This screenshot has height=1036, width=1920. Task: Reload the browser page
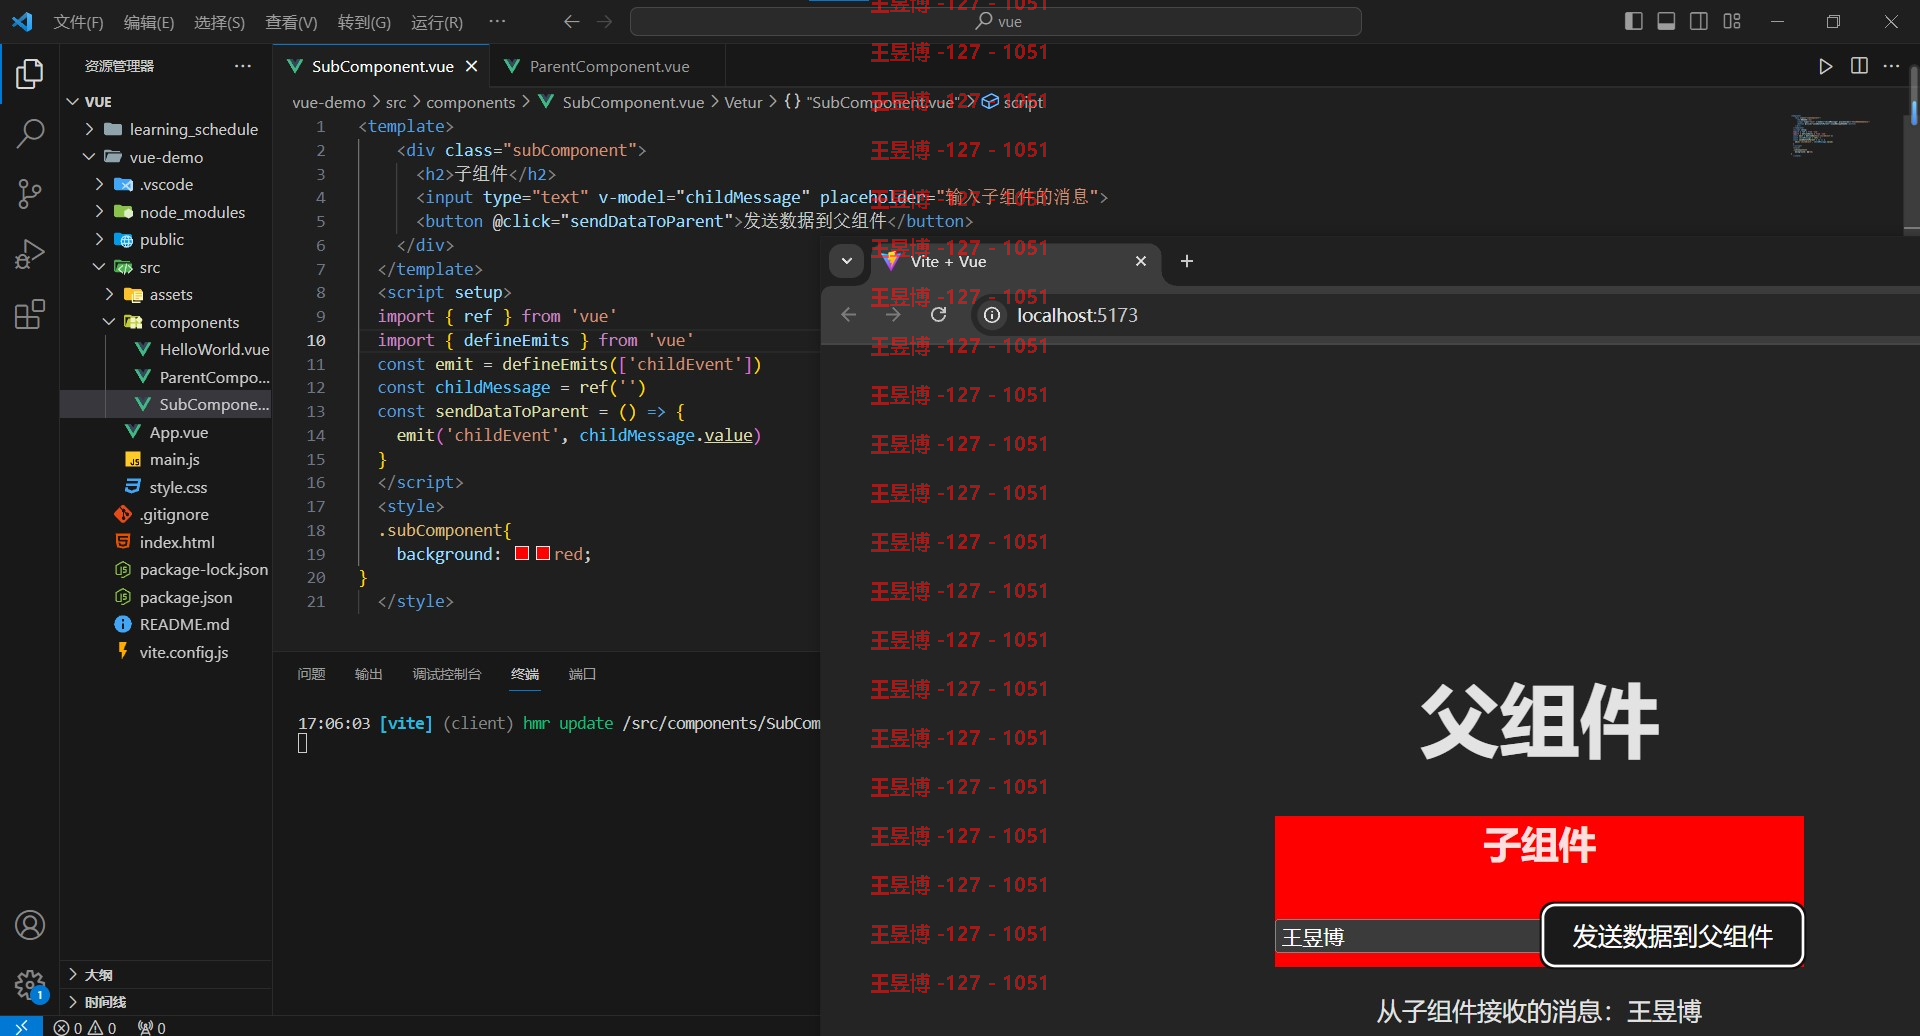click(x=938, y=315)
